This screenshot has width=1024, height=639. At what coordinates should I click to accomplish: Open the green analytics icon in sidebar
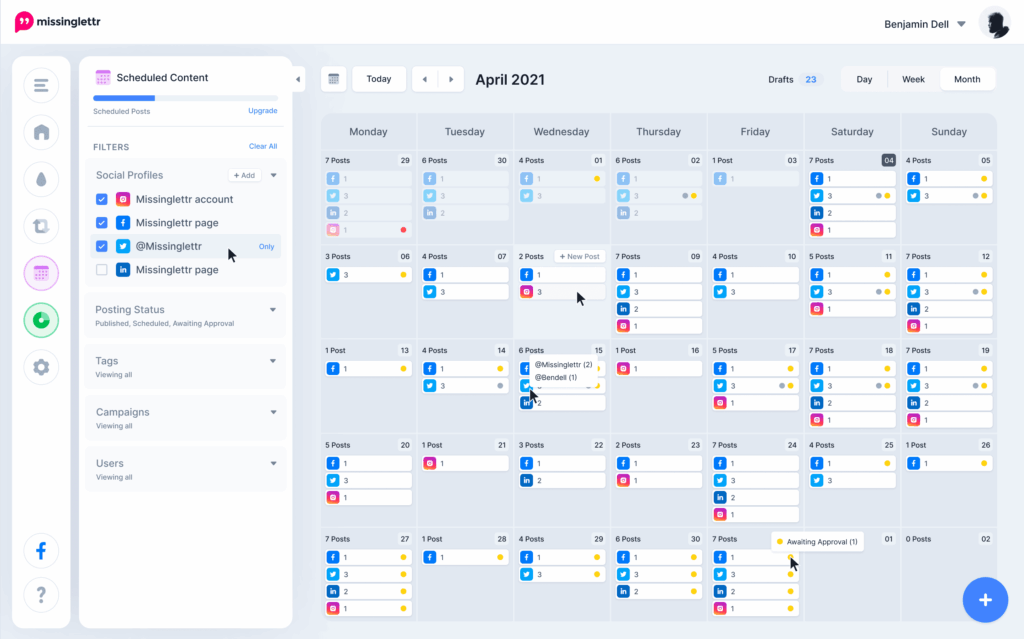point(41,320)
